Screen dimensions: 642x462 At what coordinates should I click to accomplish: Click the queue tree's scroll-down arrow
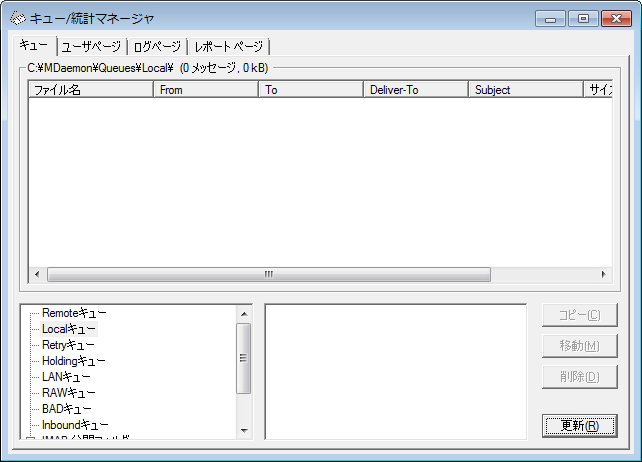pyautogui.click(x=244, y=430)
